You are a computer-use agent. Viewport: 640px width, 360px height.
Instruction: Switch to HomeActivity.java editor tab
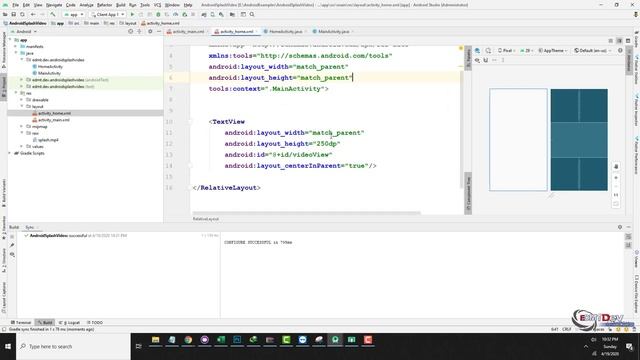click(285, 31)
